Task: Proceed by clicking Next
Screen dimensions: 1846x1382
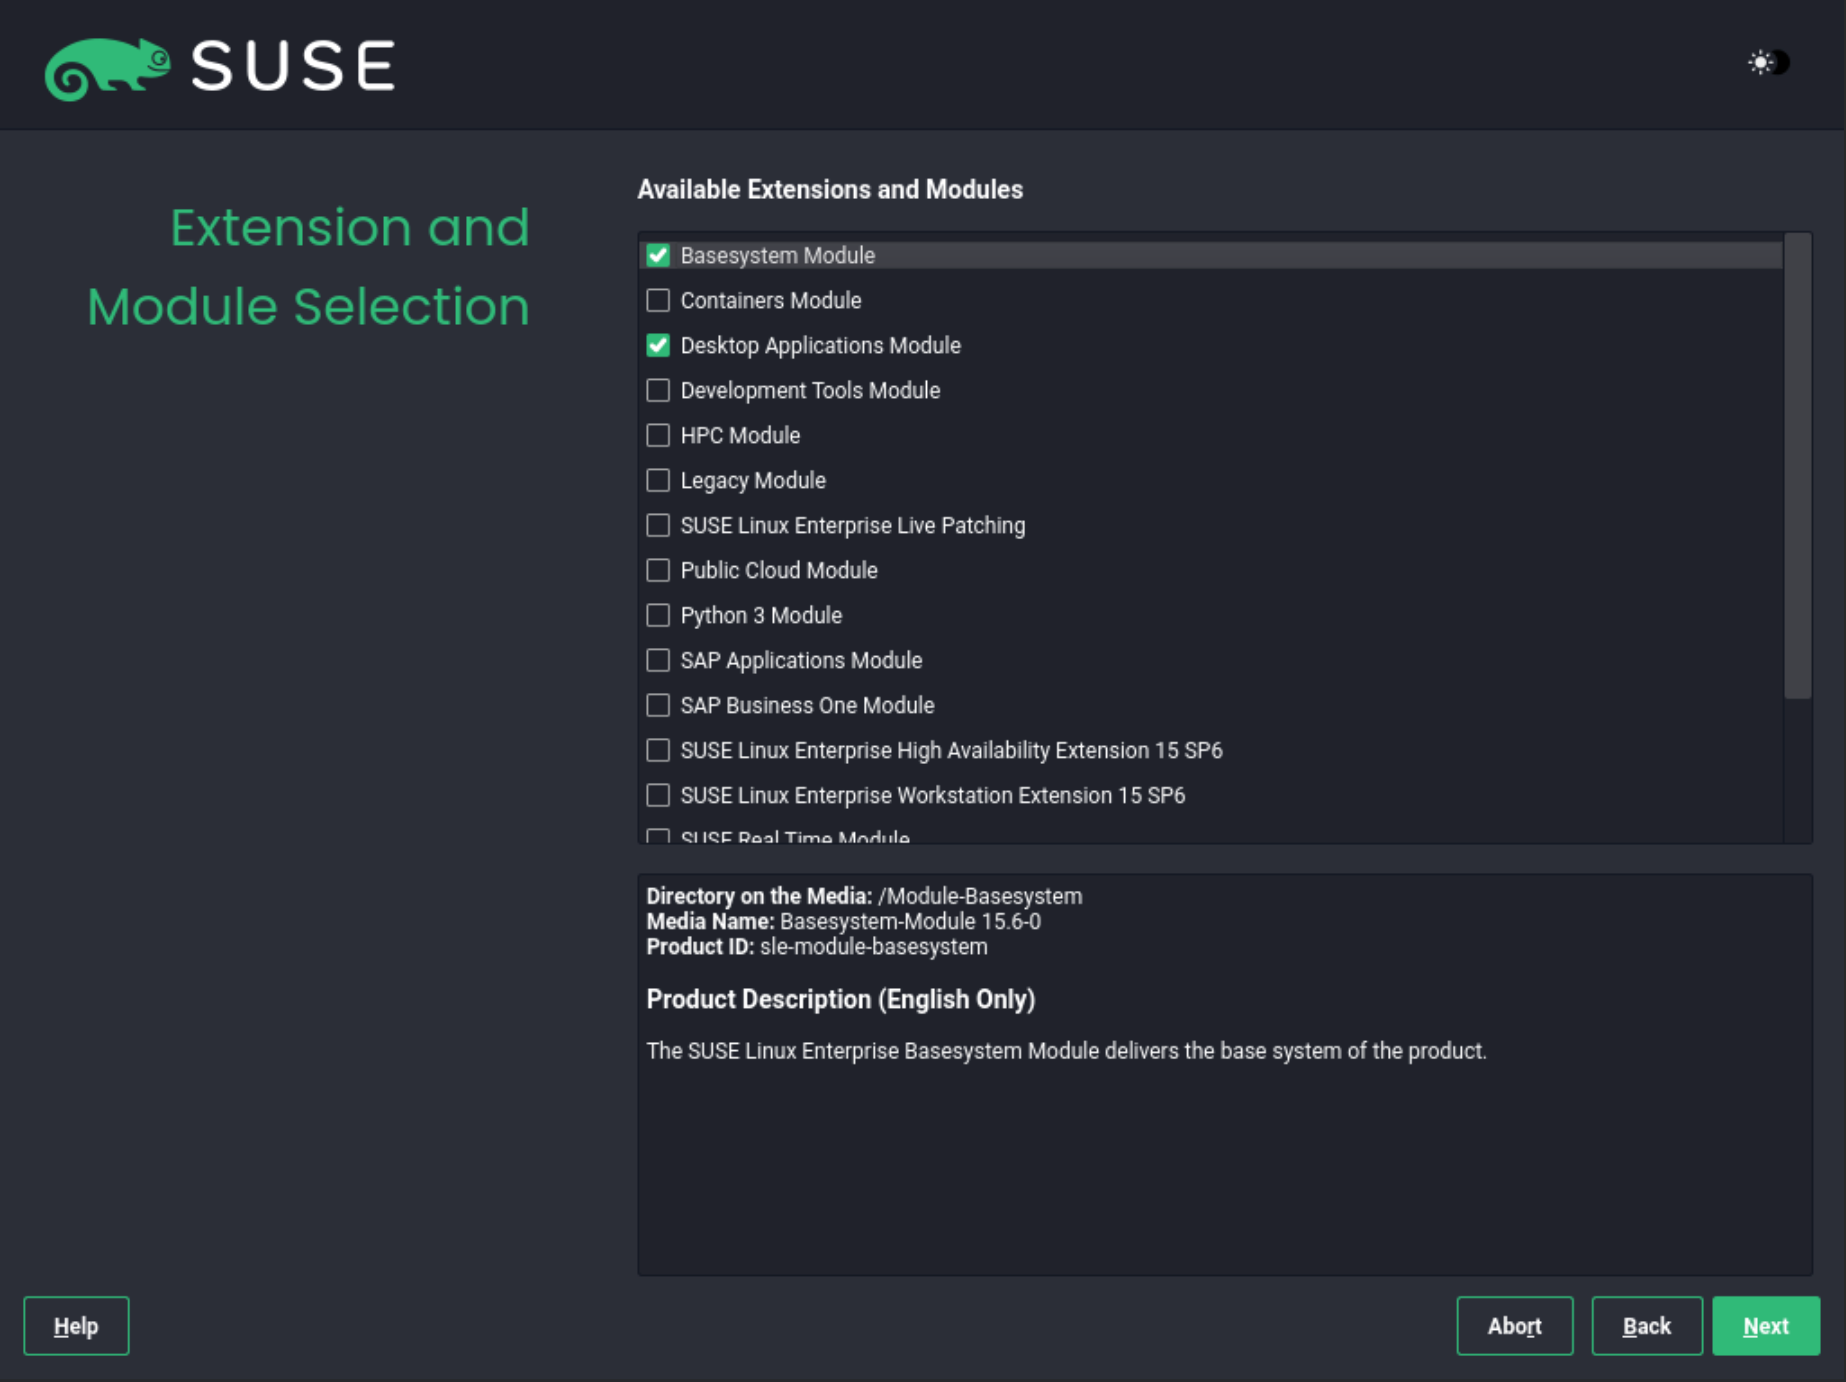Action: pyautogui.click(x=1766, y=1325)
